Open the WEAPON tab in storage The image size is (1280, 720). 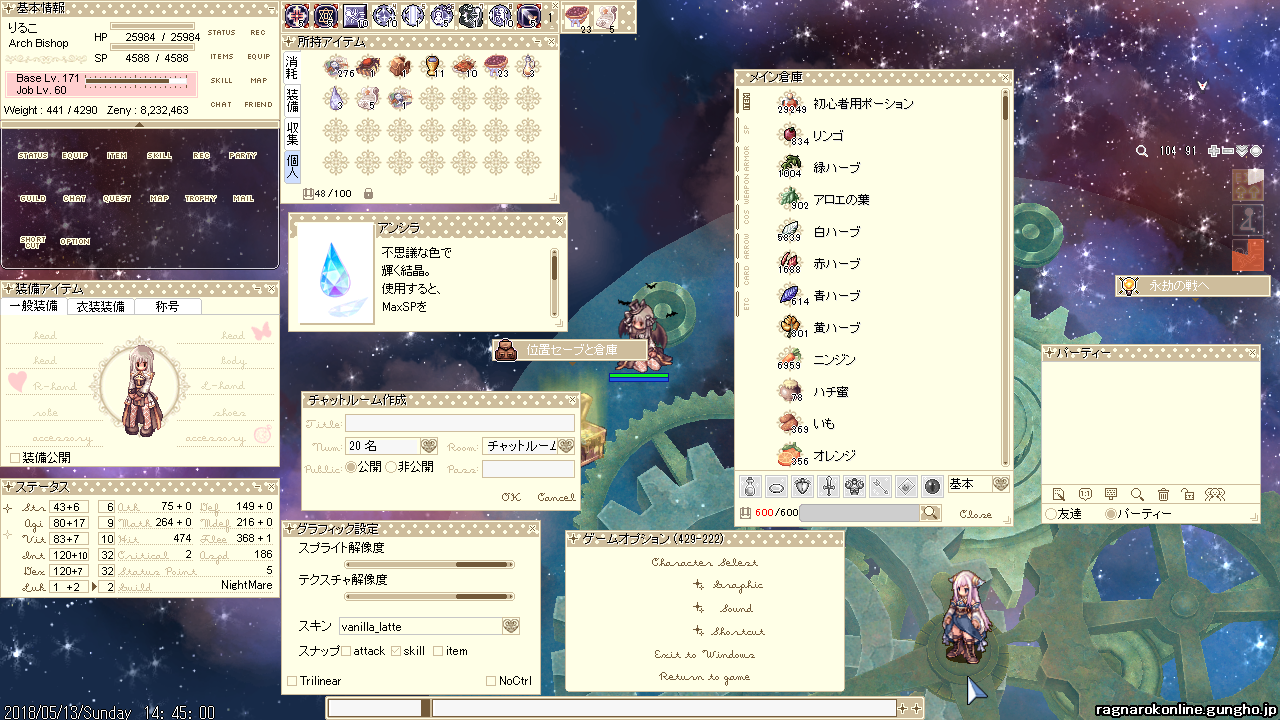click(x=746, y=188)
